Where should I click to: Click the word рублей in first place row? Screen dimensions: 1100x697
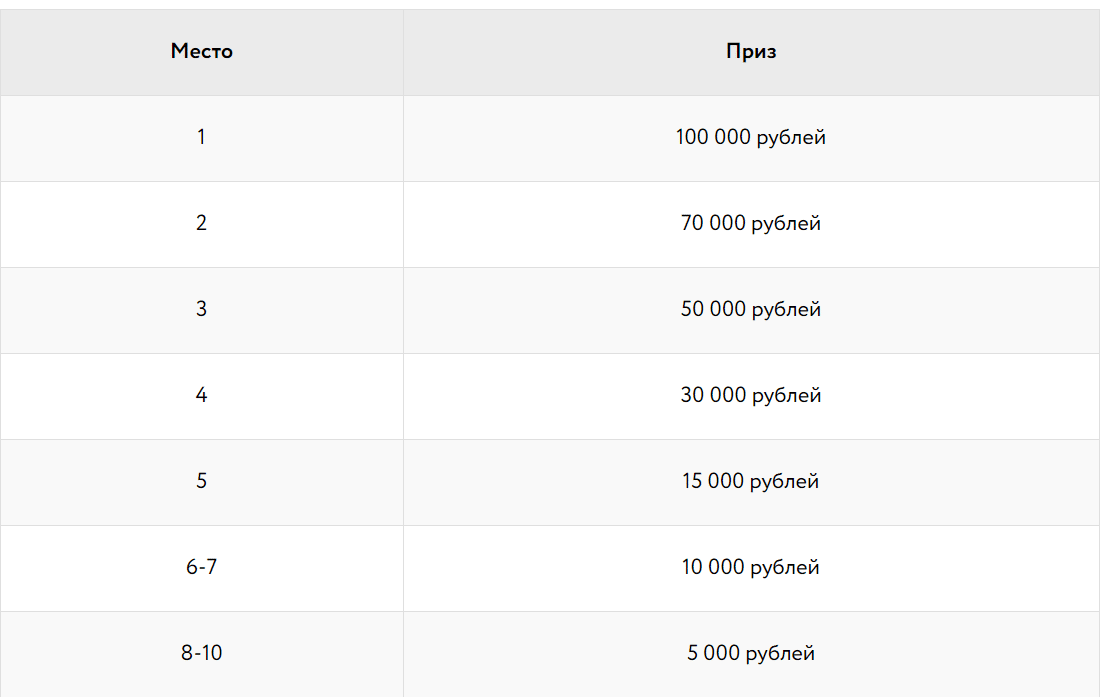coord(791,137)
